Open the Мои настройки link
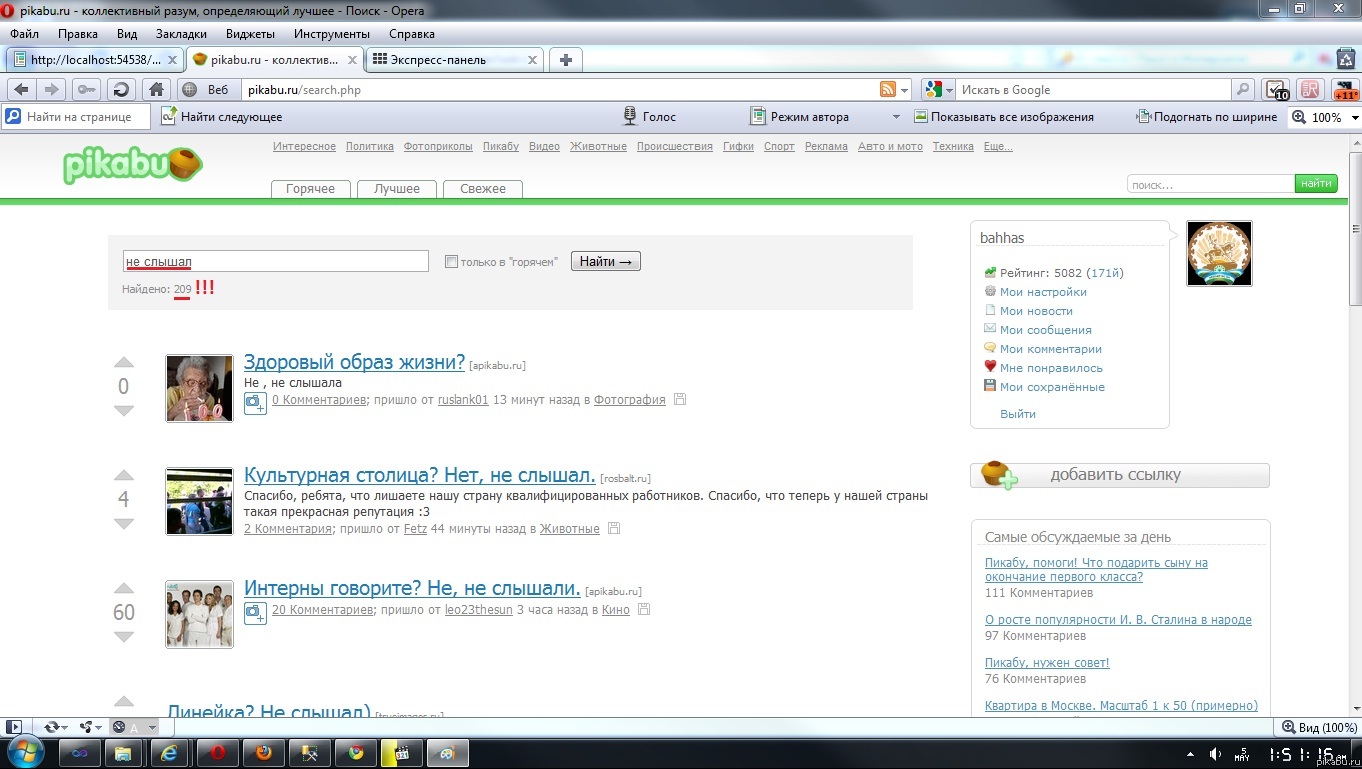 pyautogui.click(x=1042, y=292)
